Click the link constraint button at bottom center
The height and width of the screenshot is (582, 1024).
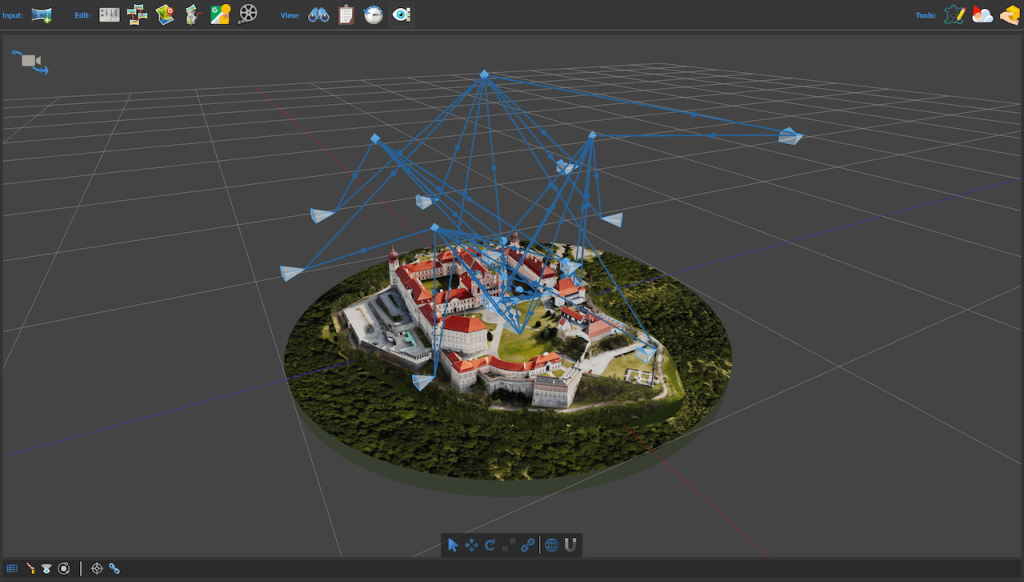click(527, 545)
